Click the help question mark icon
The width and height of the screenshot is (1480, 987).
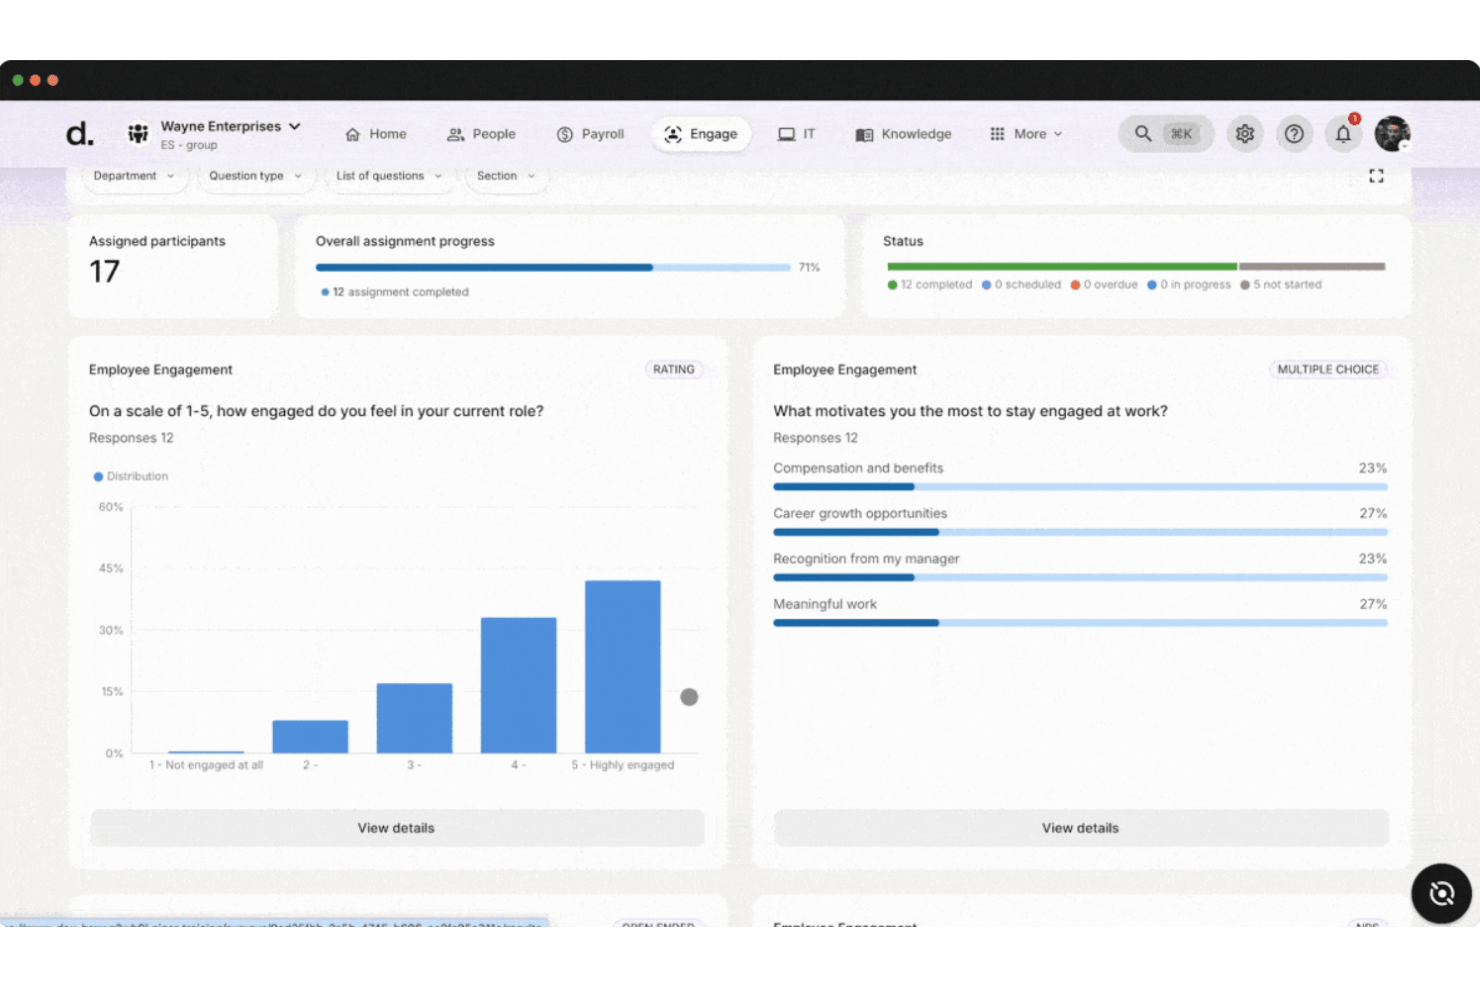(1294, 134)
